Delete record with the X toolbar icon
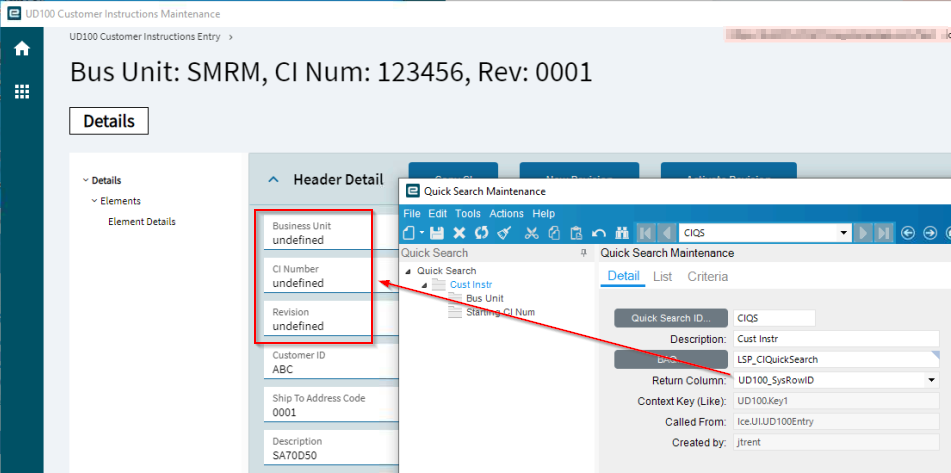Screen dimensions: 951x473 click(459, 233)
